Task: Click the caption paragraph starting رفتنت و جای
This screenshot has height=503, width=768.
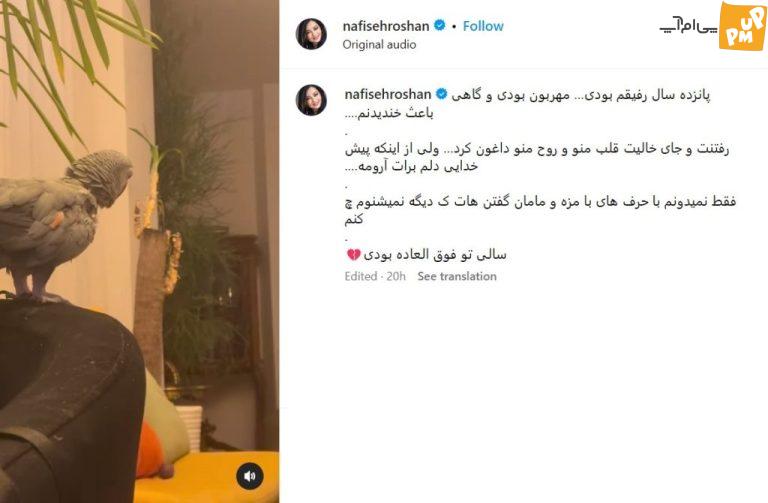Action: click(x=537, y=157)
